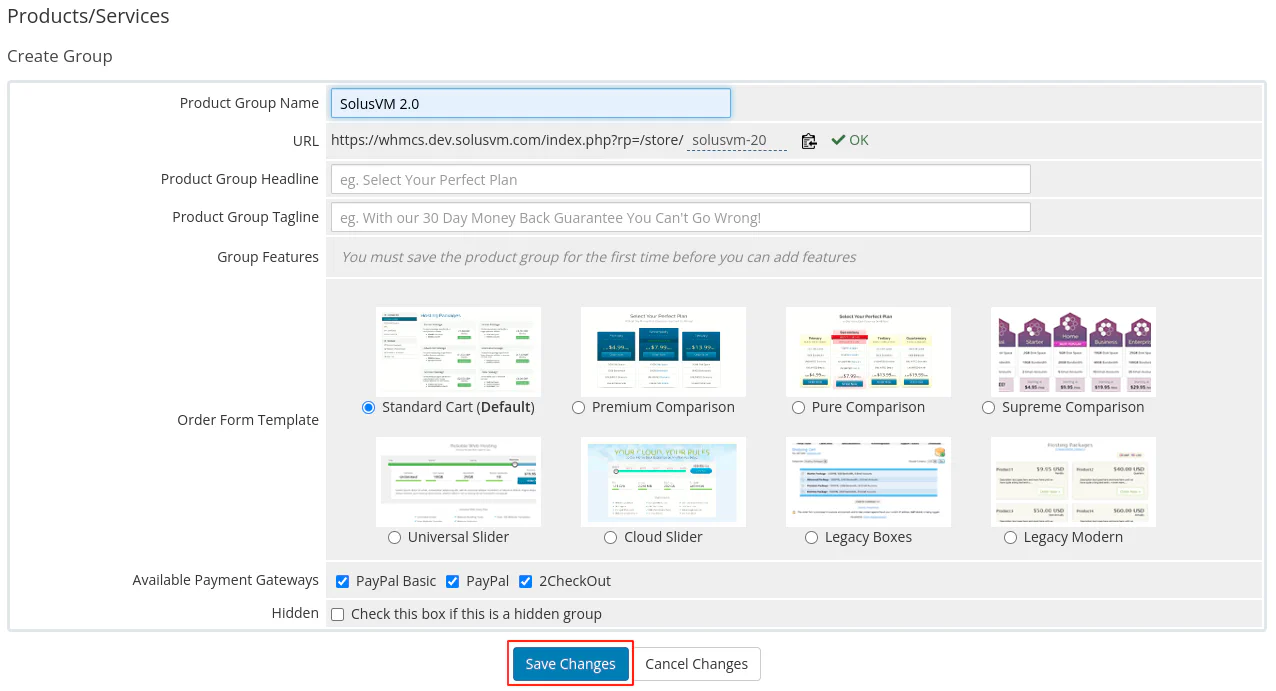Disable the PayPal payment gateway

(452, 581)
